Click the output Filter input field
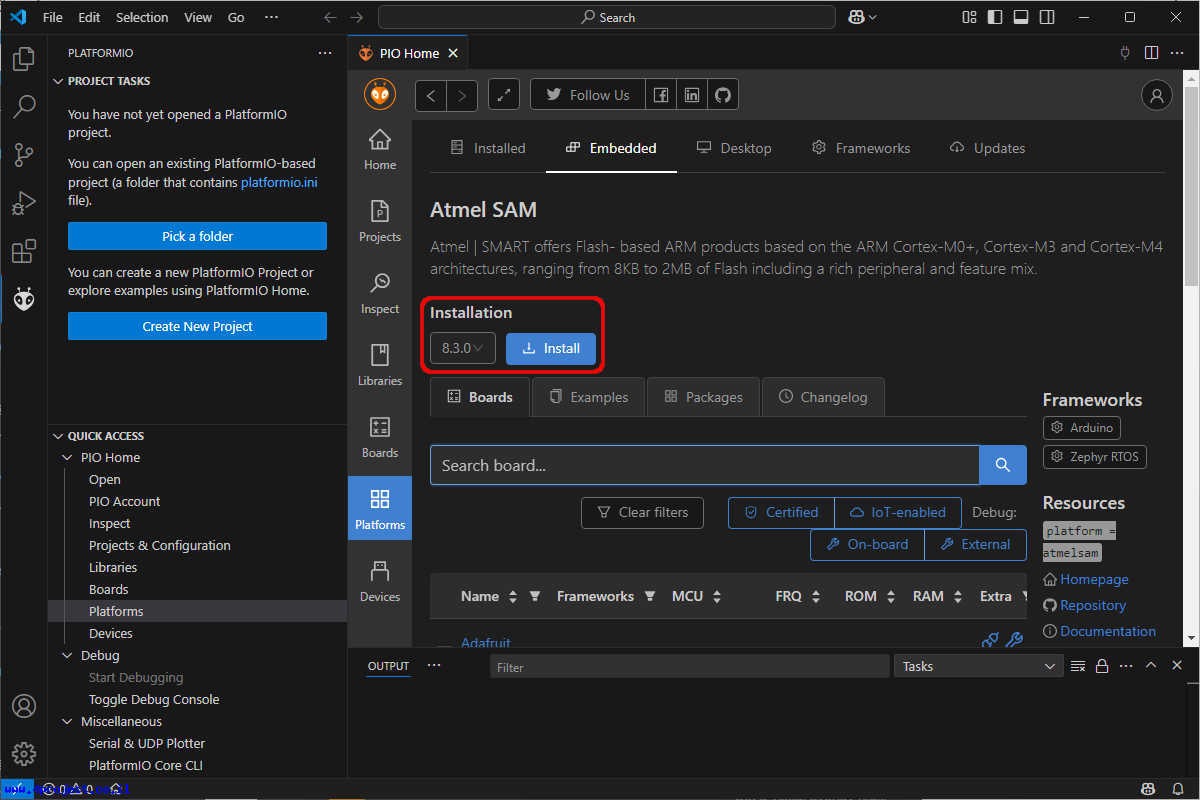The image size is (1200, 800). point(689,667)
